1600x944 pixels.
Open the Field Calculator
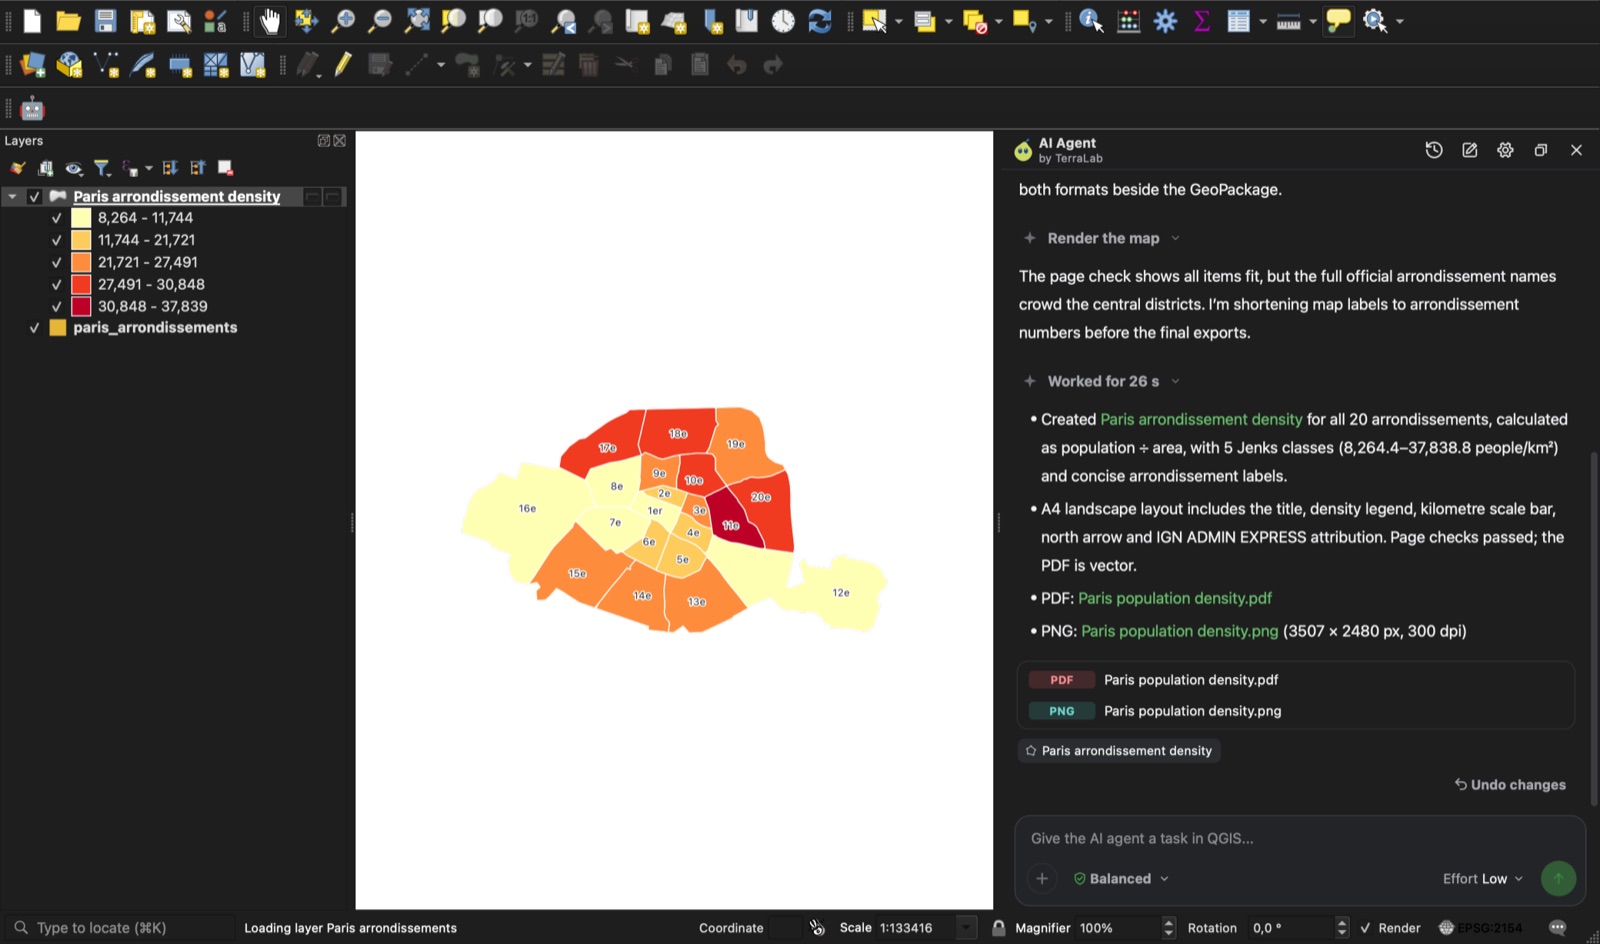(1128, 21)
